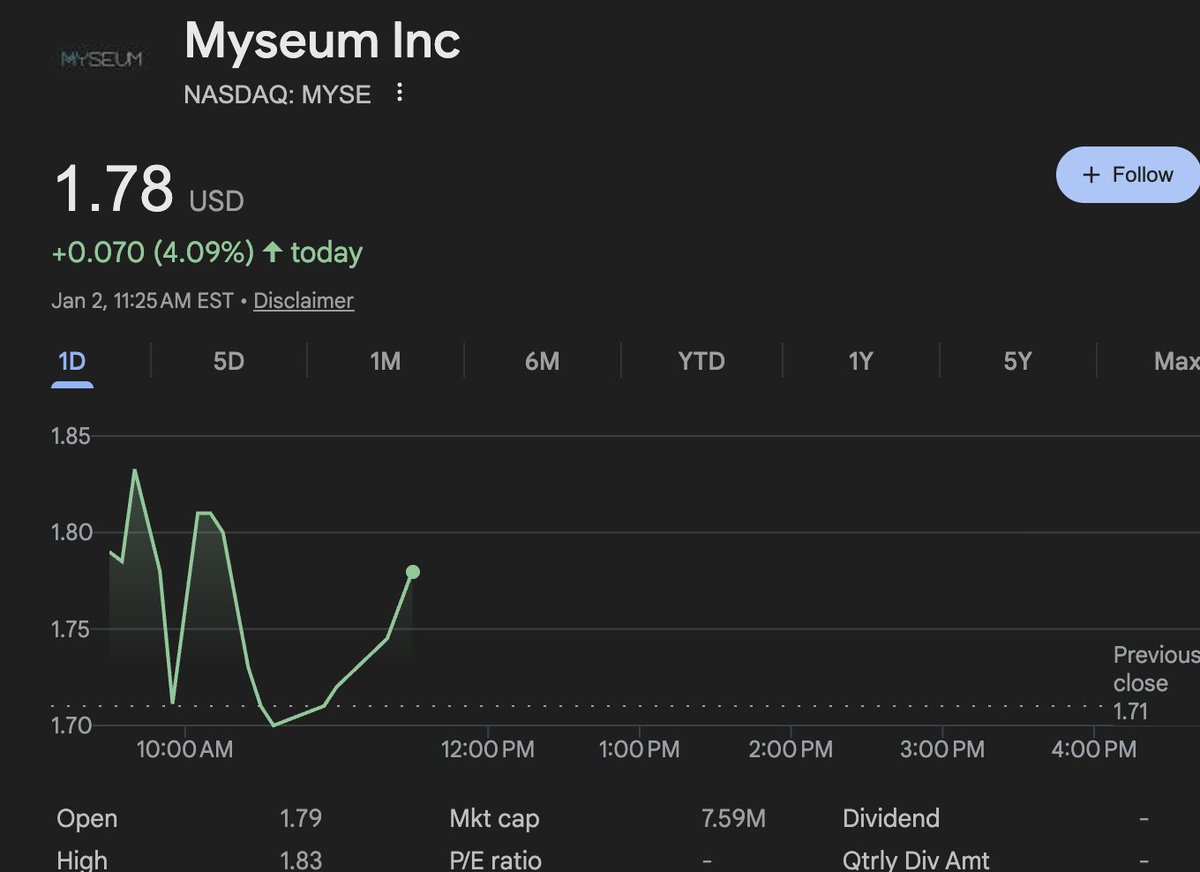1200x872 pixels.
Task: Click the Open label
Action: tap(87, 819)
